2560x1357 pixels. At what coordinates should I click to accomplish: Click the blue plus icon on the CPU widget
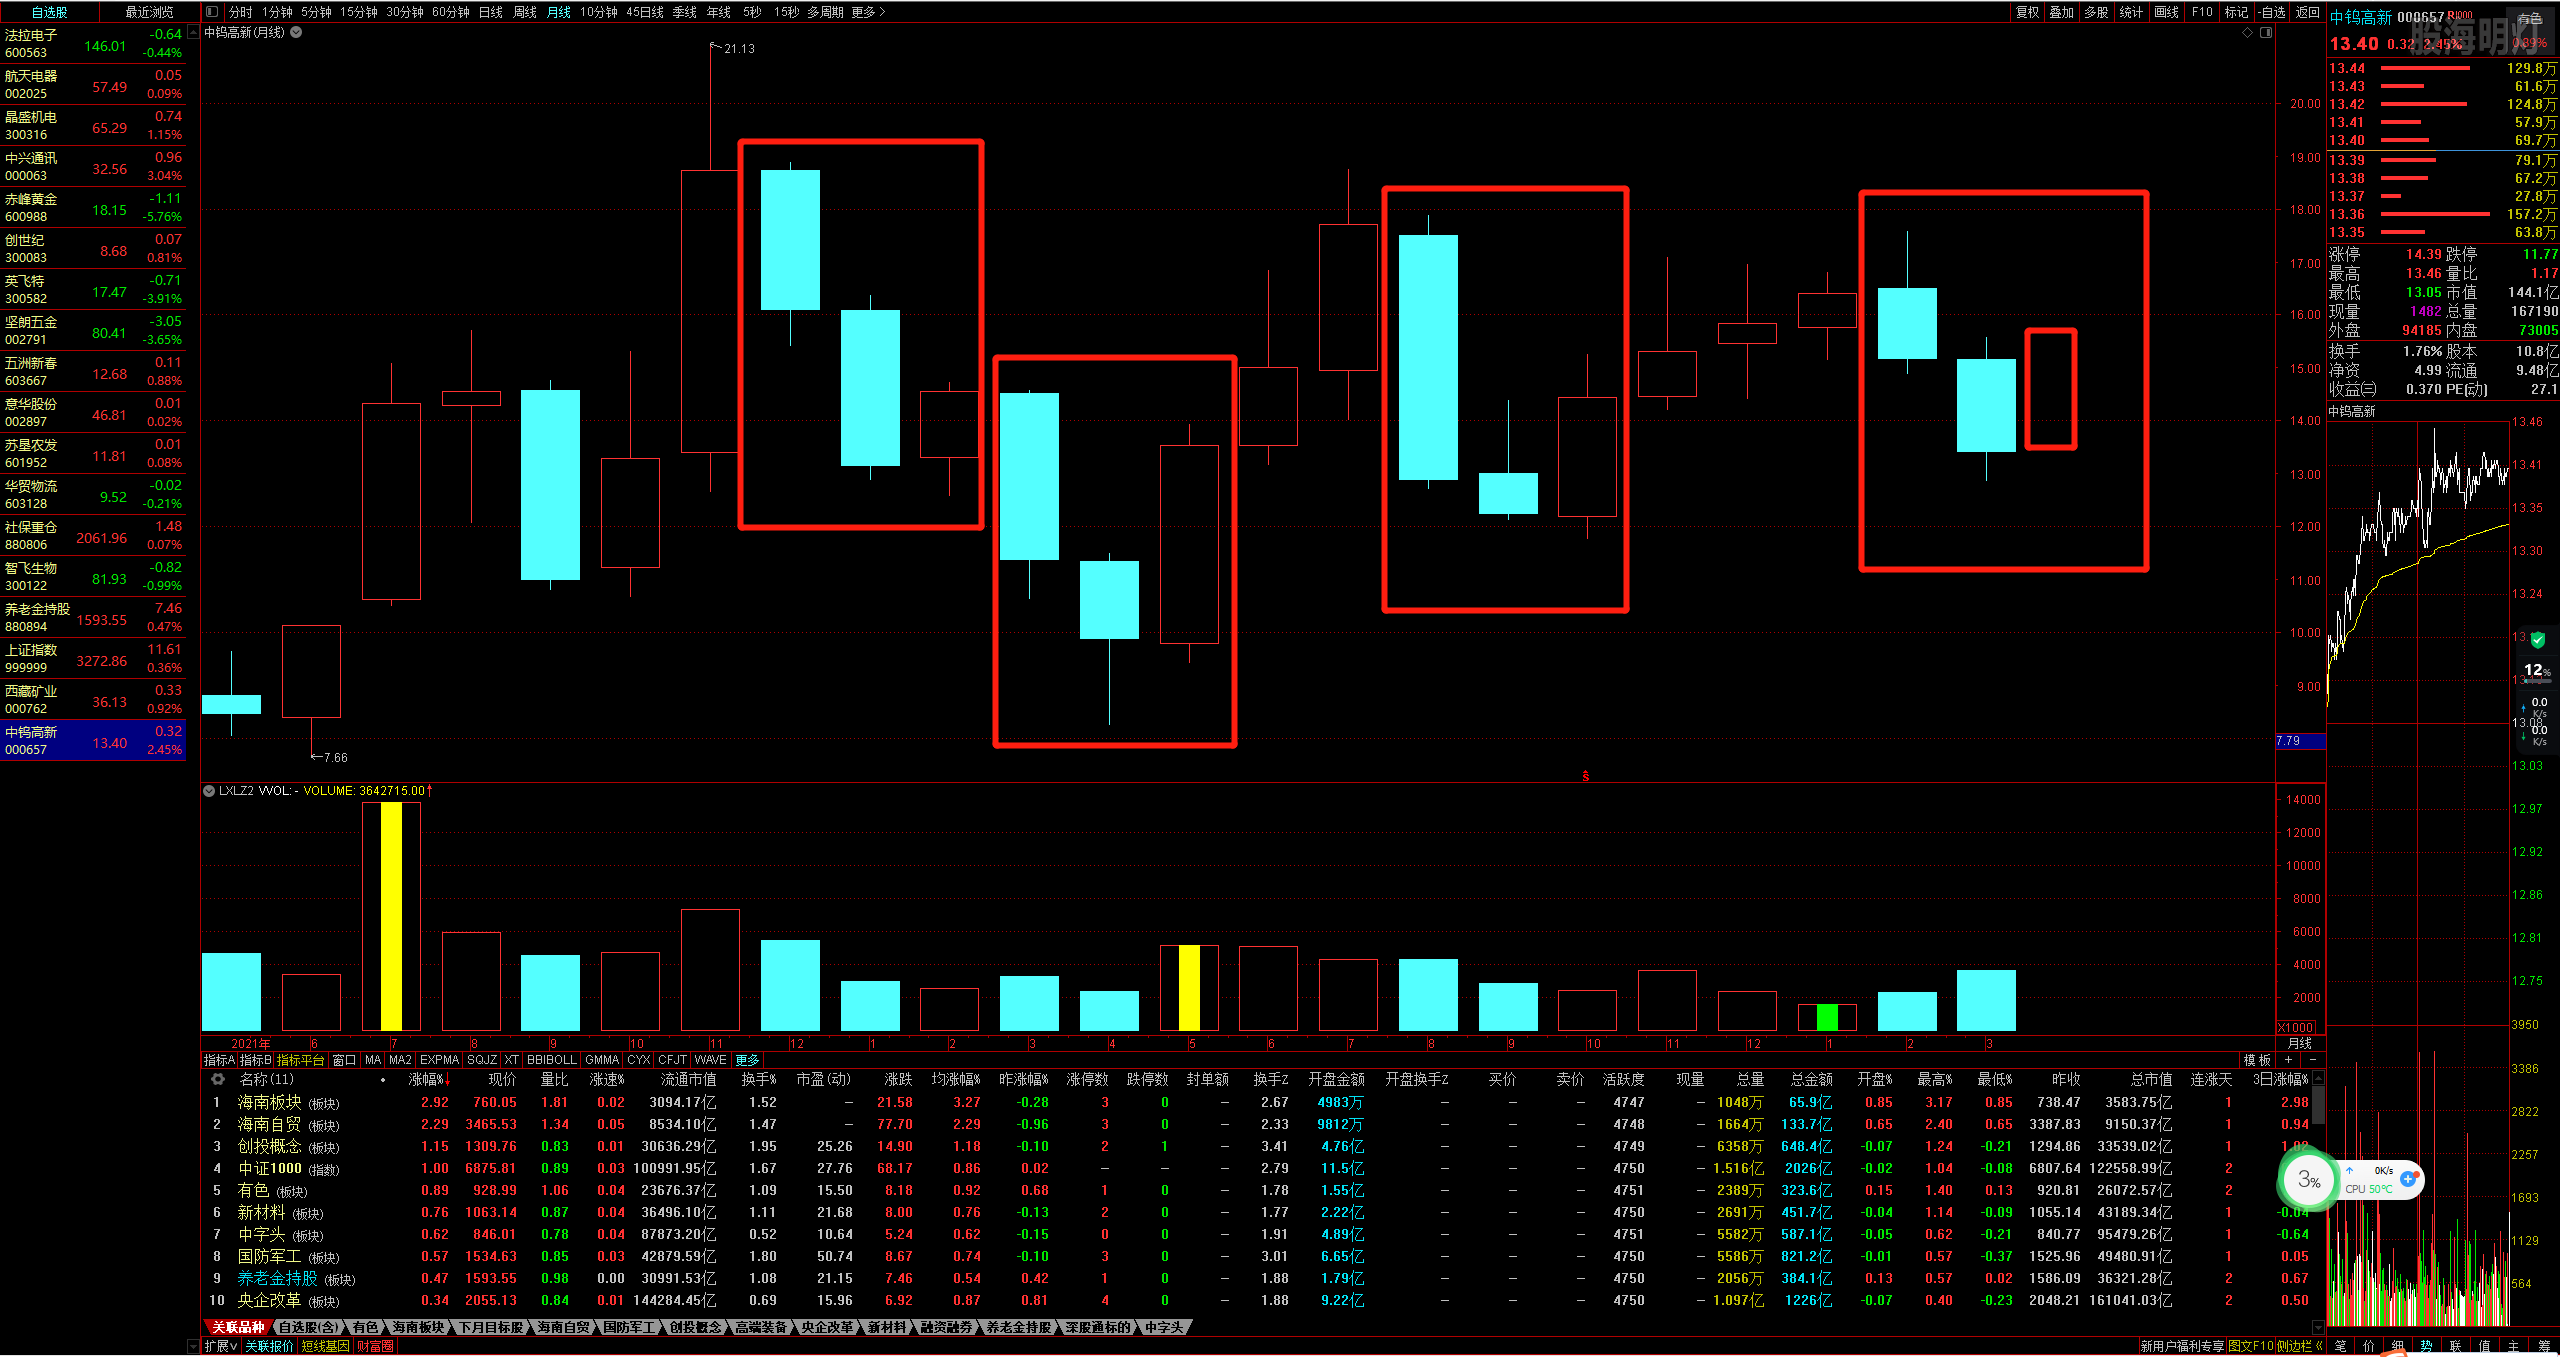2409,1180
